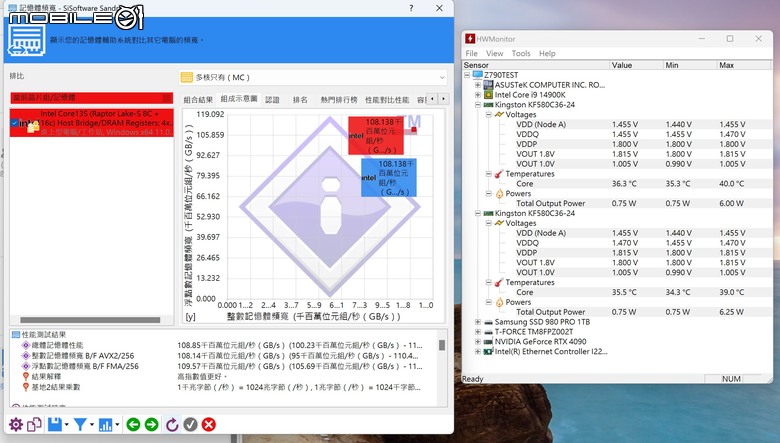780x443 pixels.
Task: Click the Intel Core i9 14900K CPU icon
Action: click(488, 95)
